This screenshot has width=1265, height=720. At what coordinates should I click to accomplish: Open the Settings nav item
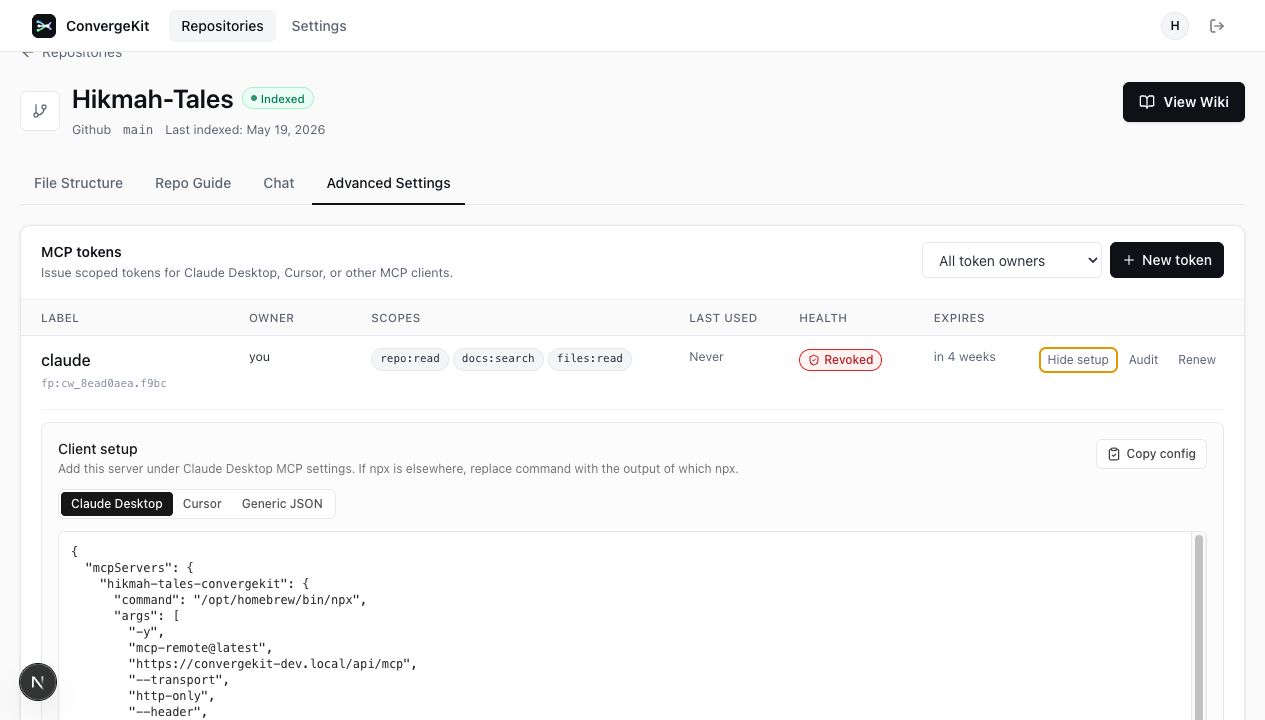319,26
